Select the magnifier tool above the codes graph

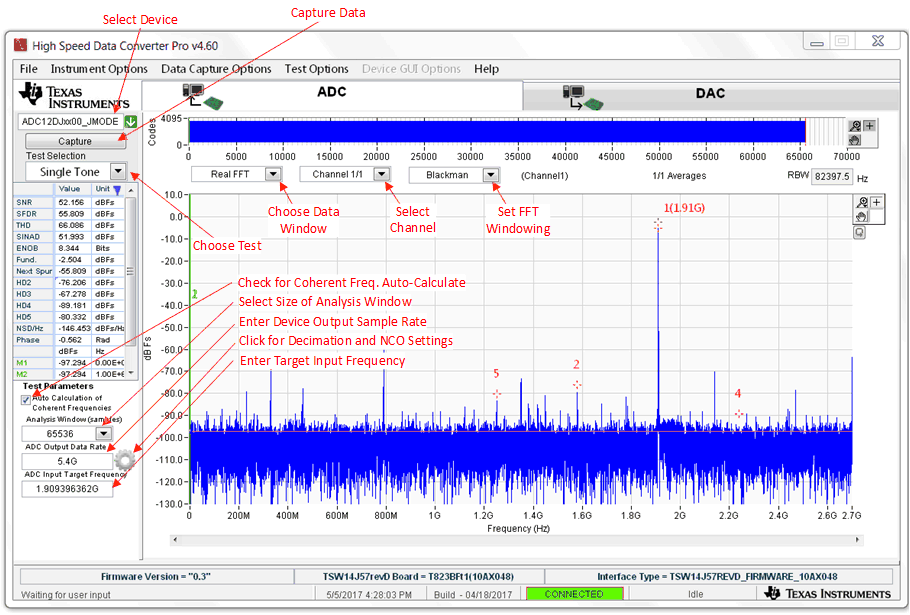pyautogui.click(x=855, y=125)
